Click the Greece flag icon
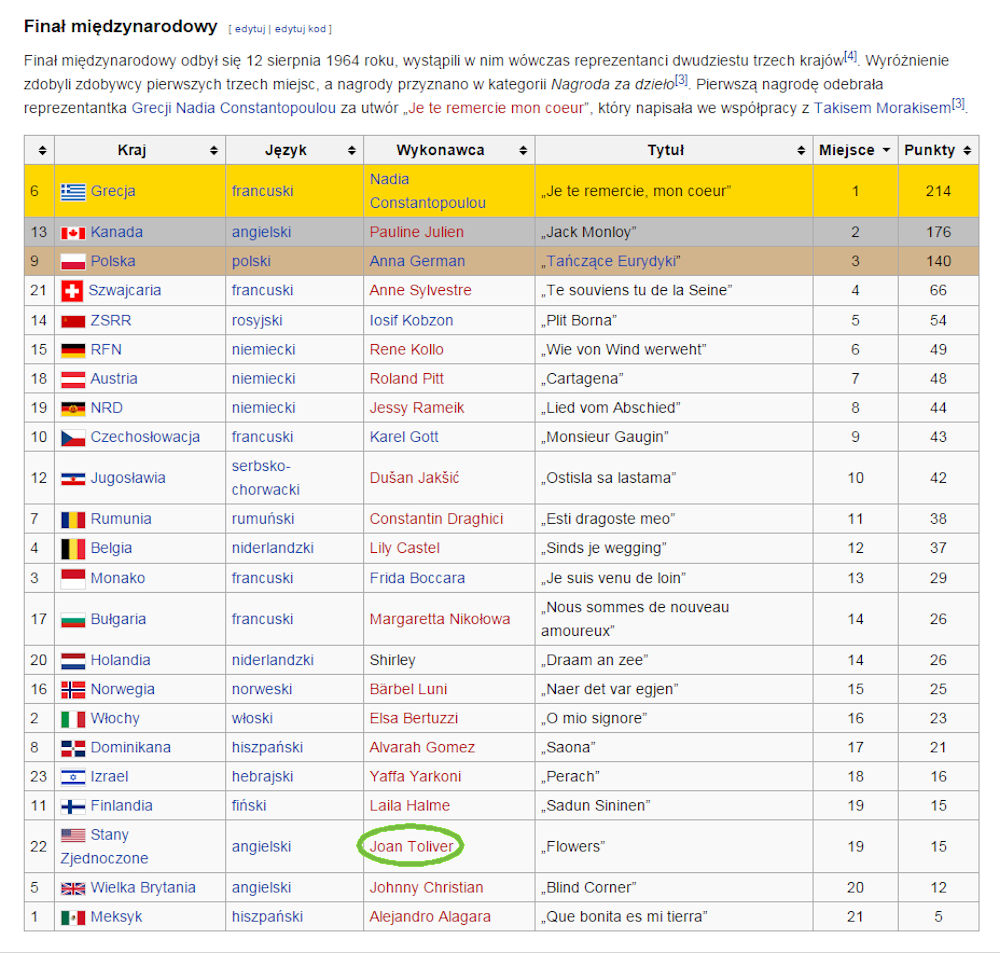Viewport: 1000px width, 953px height. point(73,191)
